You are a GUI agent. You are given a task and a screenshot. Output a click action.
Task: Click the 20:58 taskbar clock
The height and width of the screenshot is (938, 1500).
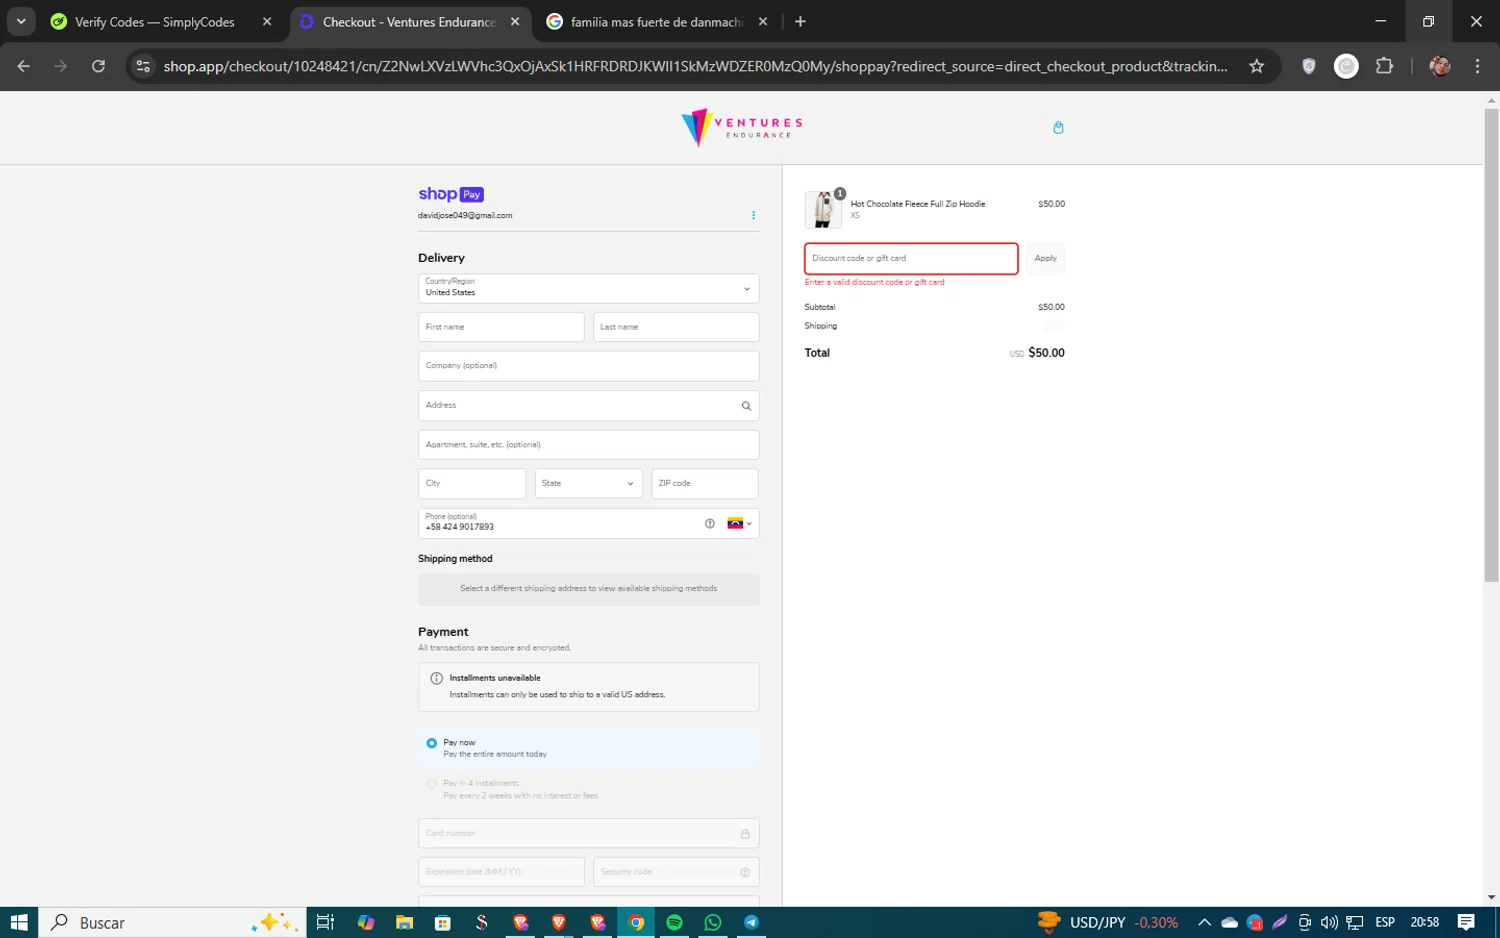(1425, 922)
